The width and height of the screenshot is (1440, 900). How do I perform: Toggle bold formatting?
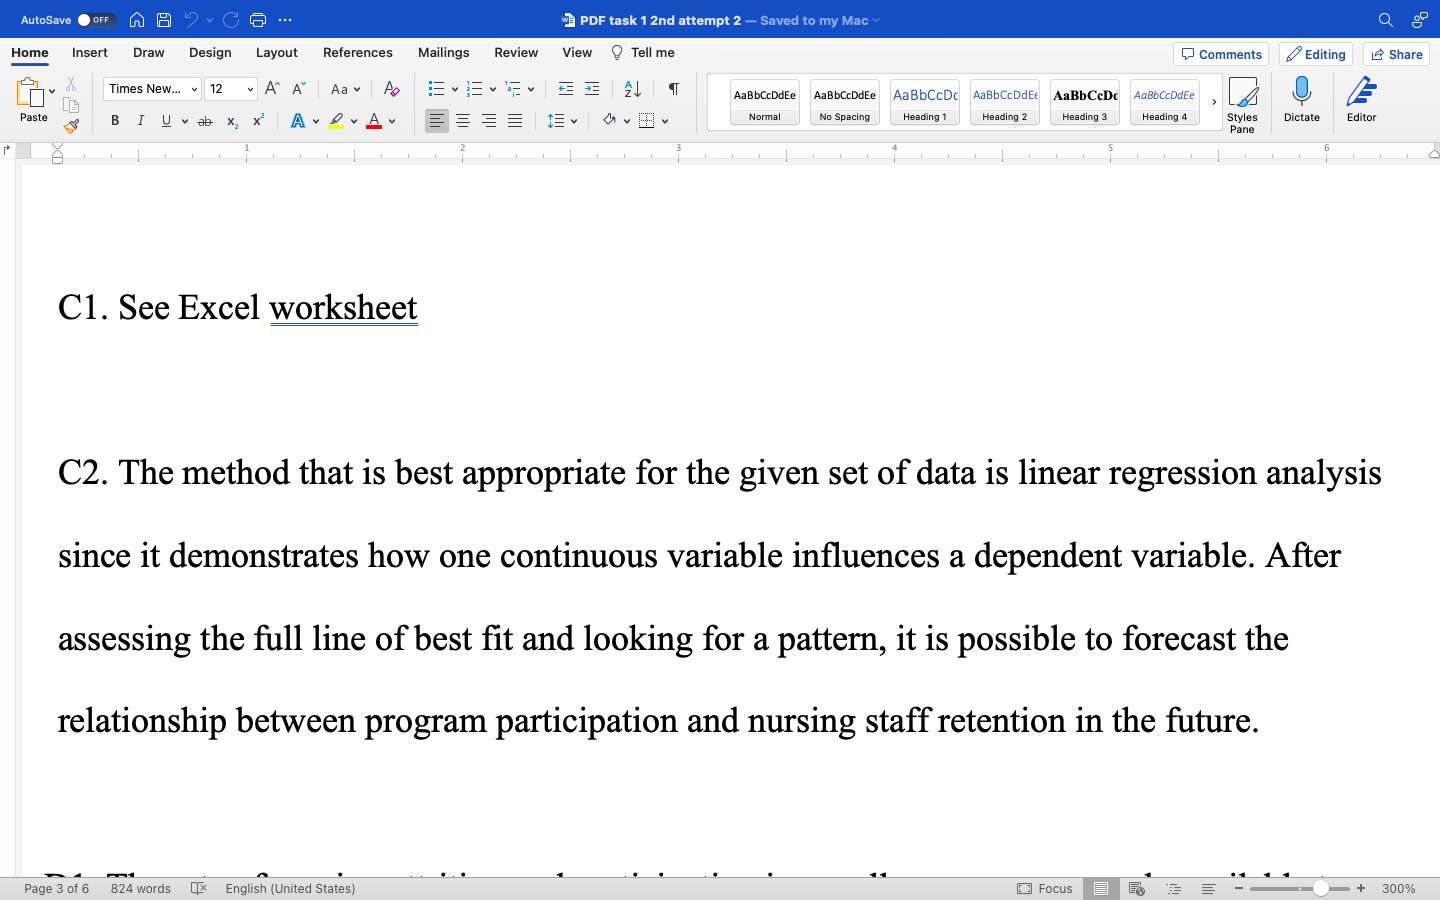[x=115, y=121]
